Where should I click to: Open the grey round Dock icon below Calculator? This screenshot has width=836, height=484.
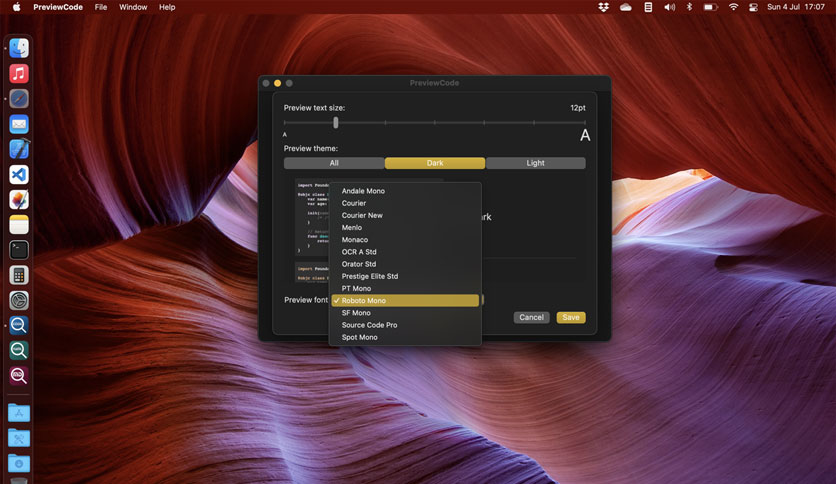[19, 301]
